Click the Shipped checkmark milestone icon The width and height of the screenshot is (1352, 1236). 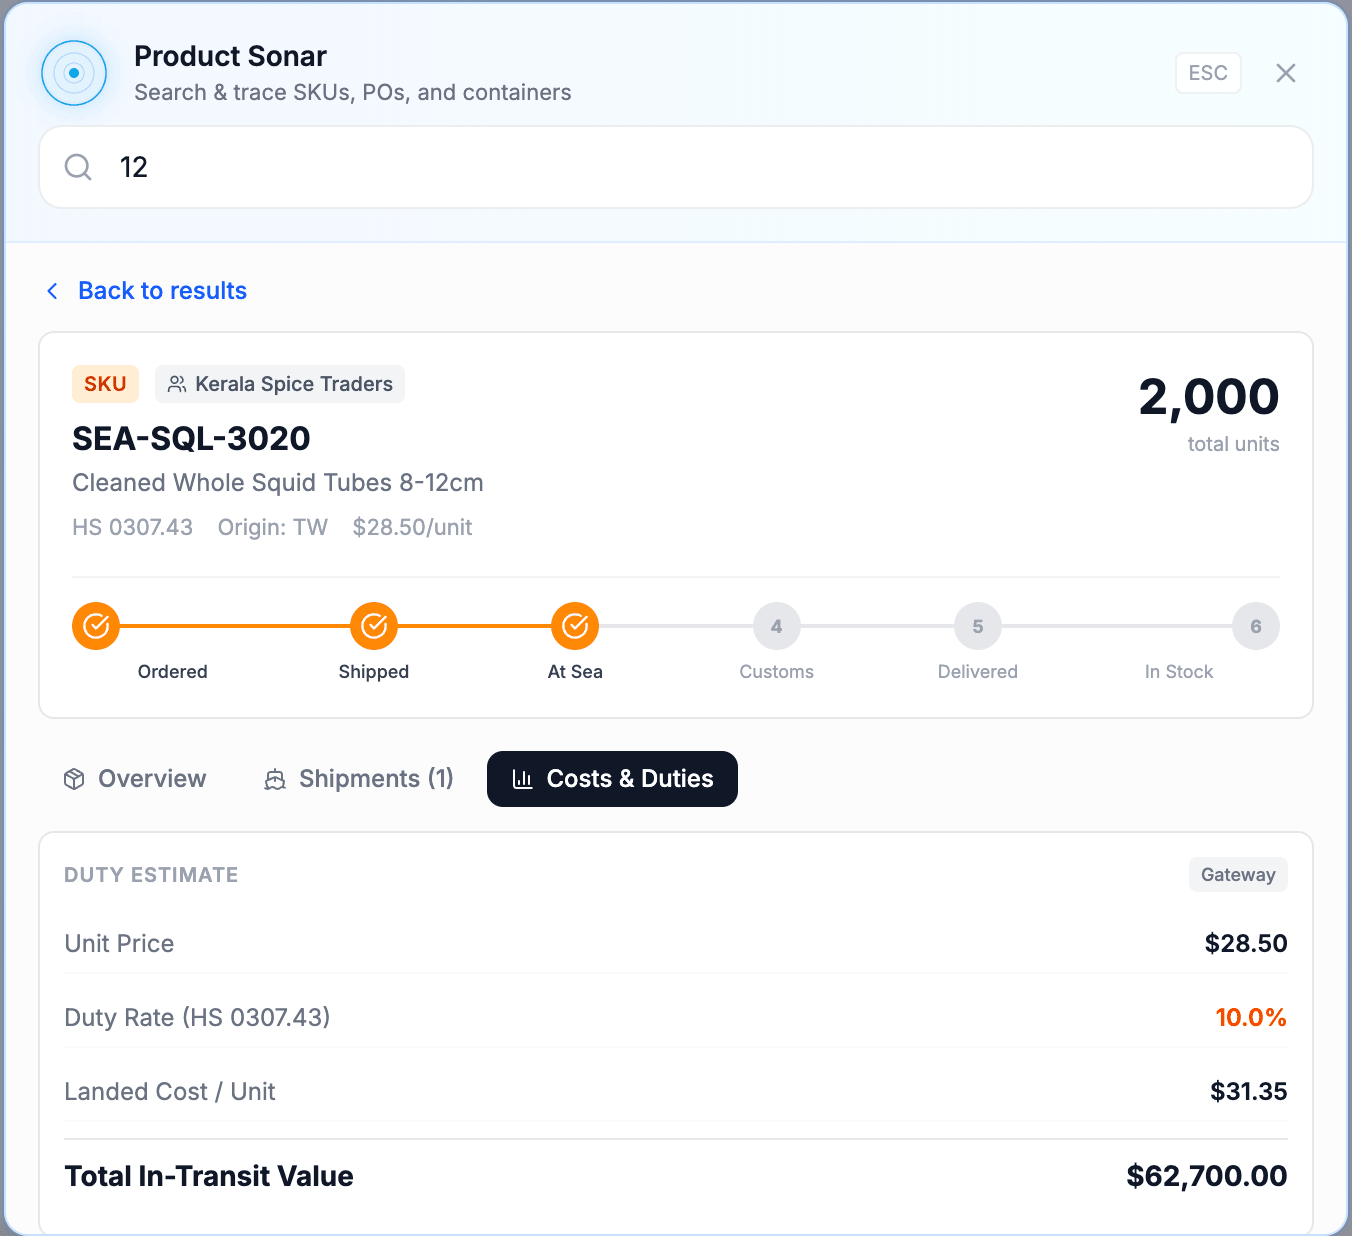(x=373, y=625)
